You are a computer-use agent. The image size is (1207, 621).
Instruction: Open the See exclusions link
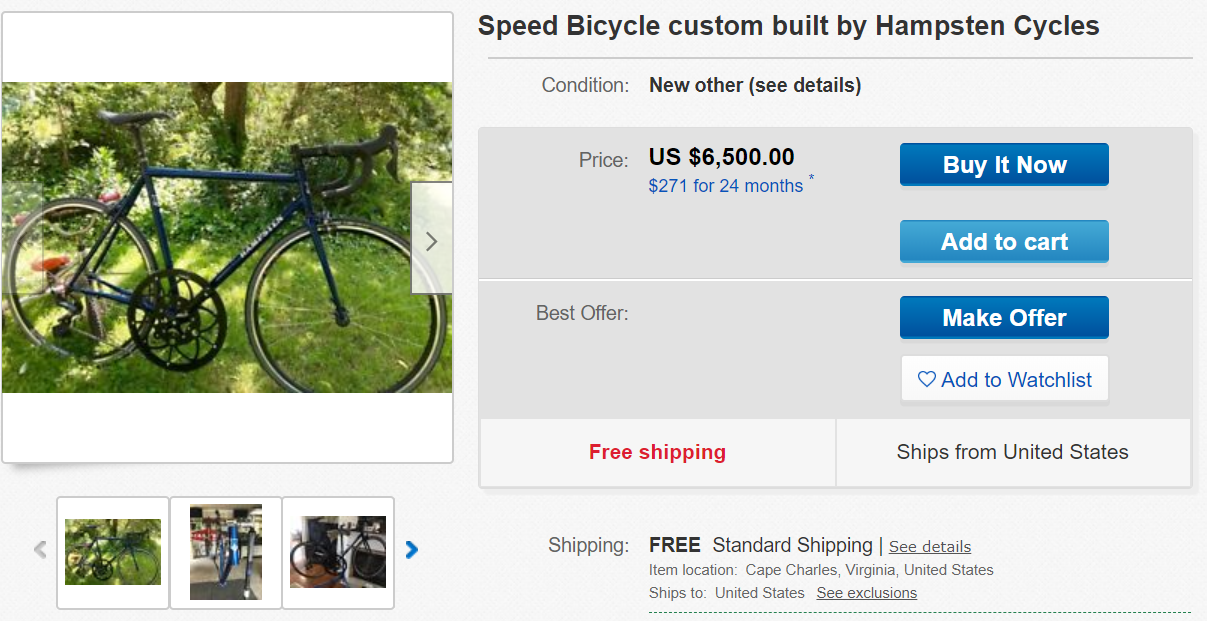click(x=866, y=593)
